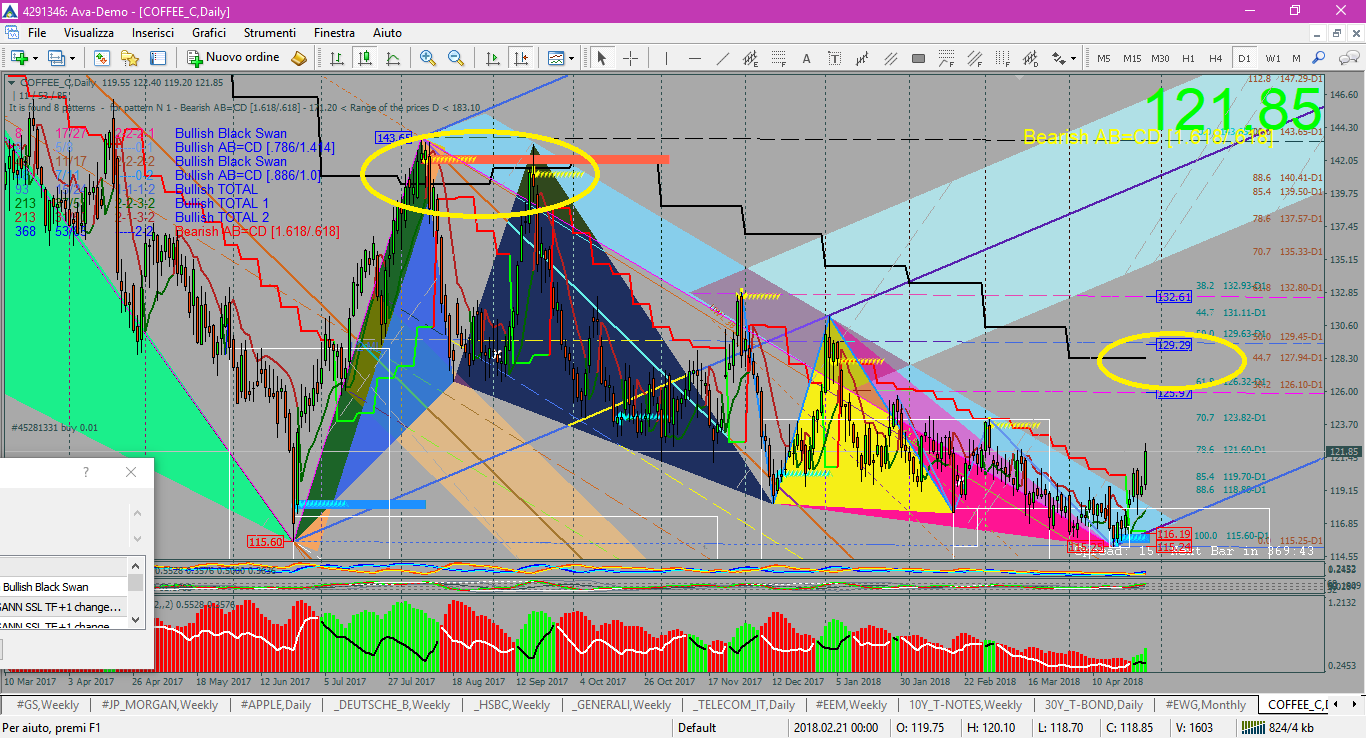Open the Inserisci menu
1366x738 pixels.
coord(153,33)
